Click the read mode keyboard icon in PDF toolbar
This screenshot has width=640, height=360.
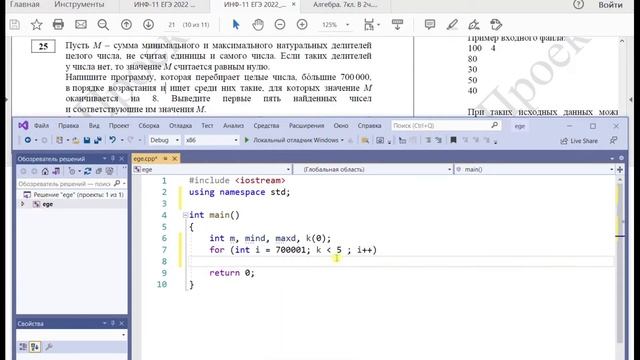pos(397,25)
